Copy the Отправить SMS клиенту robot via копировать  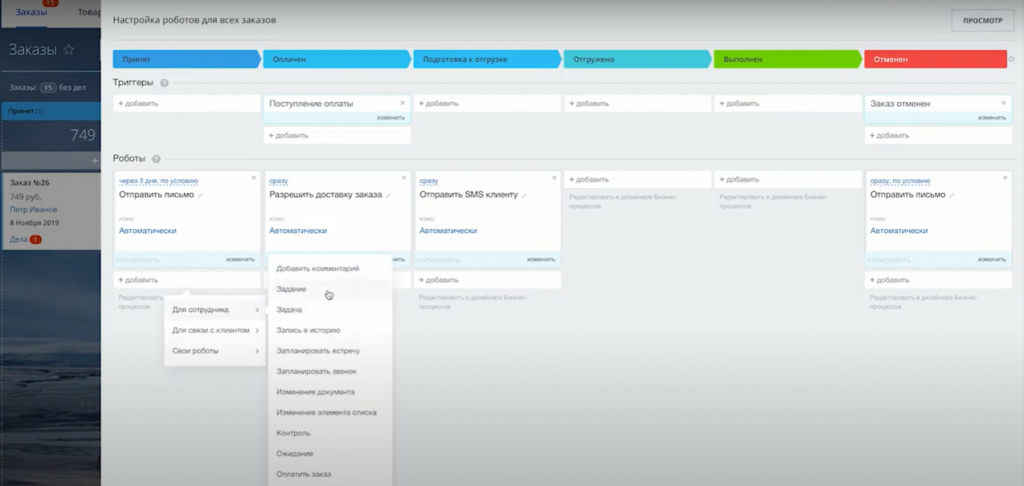coord(438,259)
